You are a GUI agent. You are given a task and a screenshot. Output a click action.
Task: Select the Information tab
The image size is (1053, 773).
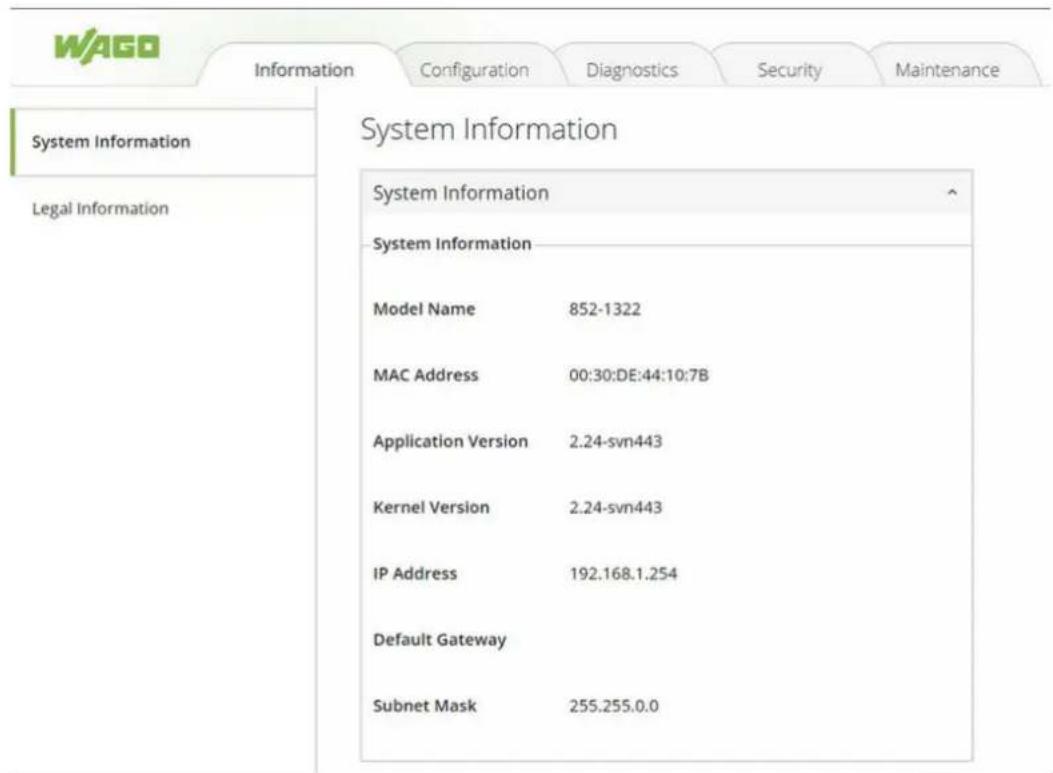click(x=304, y=70)
